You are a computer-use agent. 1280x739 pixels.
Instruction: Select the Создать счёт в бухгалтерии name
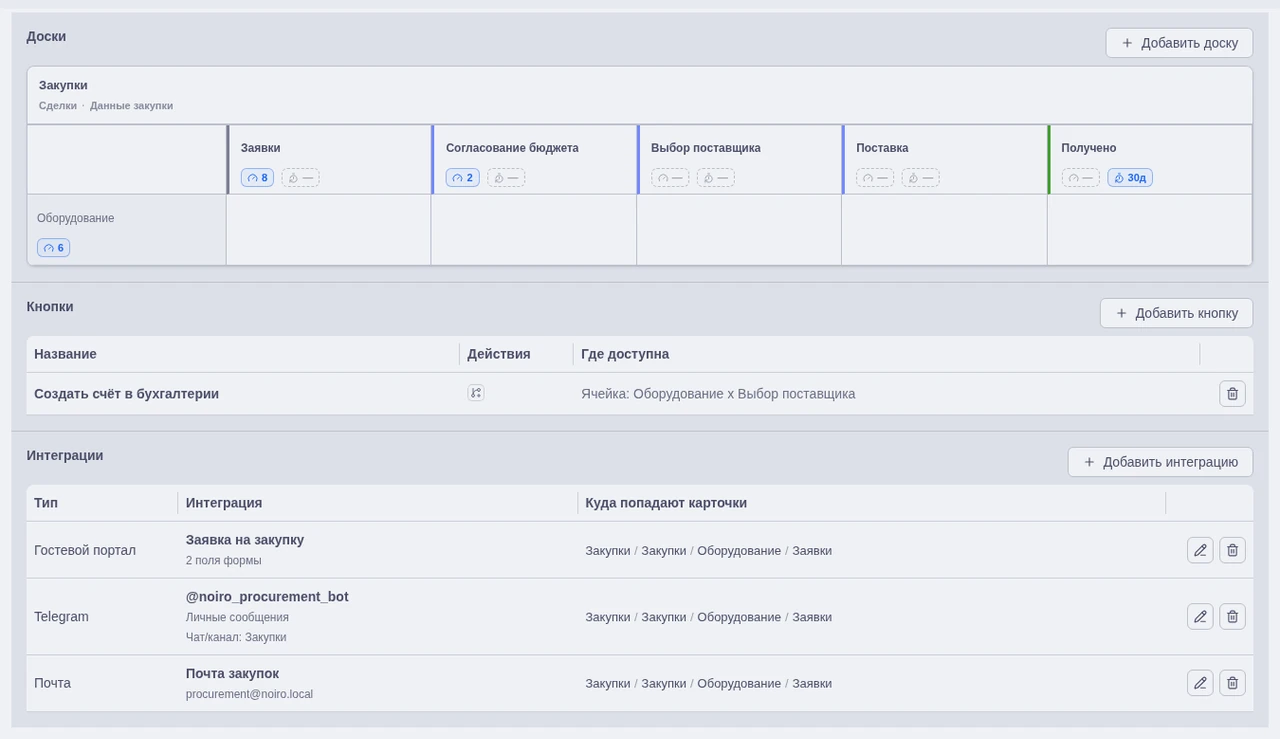tap(126, 394)
